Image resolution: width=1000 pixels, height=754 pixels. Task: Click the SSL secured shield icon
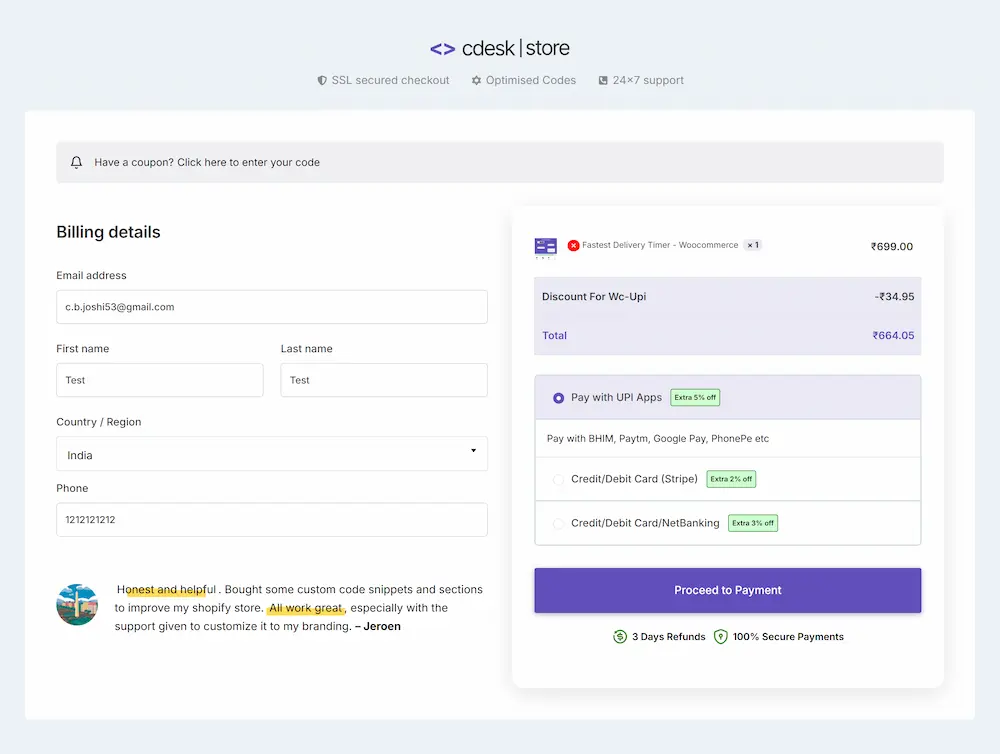pos(322,80)
